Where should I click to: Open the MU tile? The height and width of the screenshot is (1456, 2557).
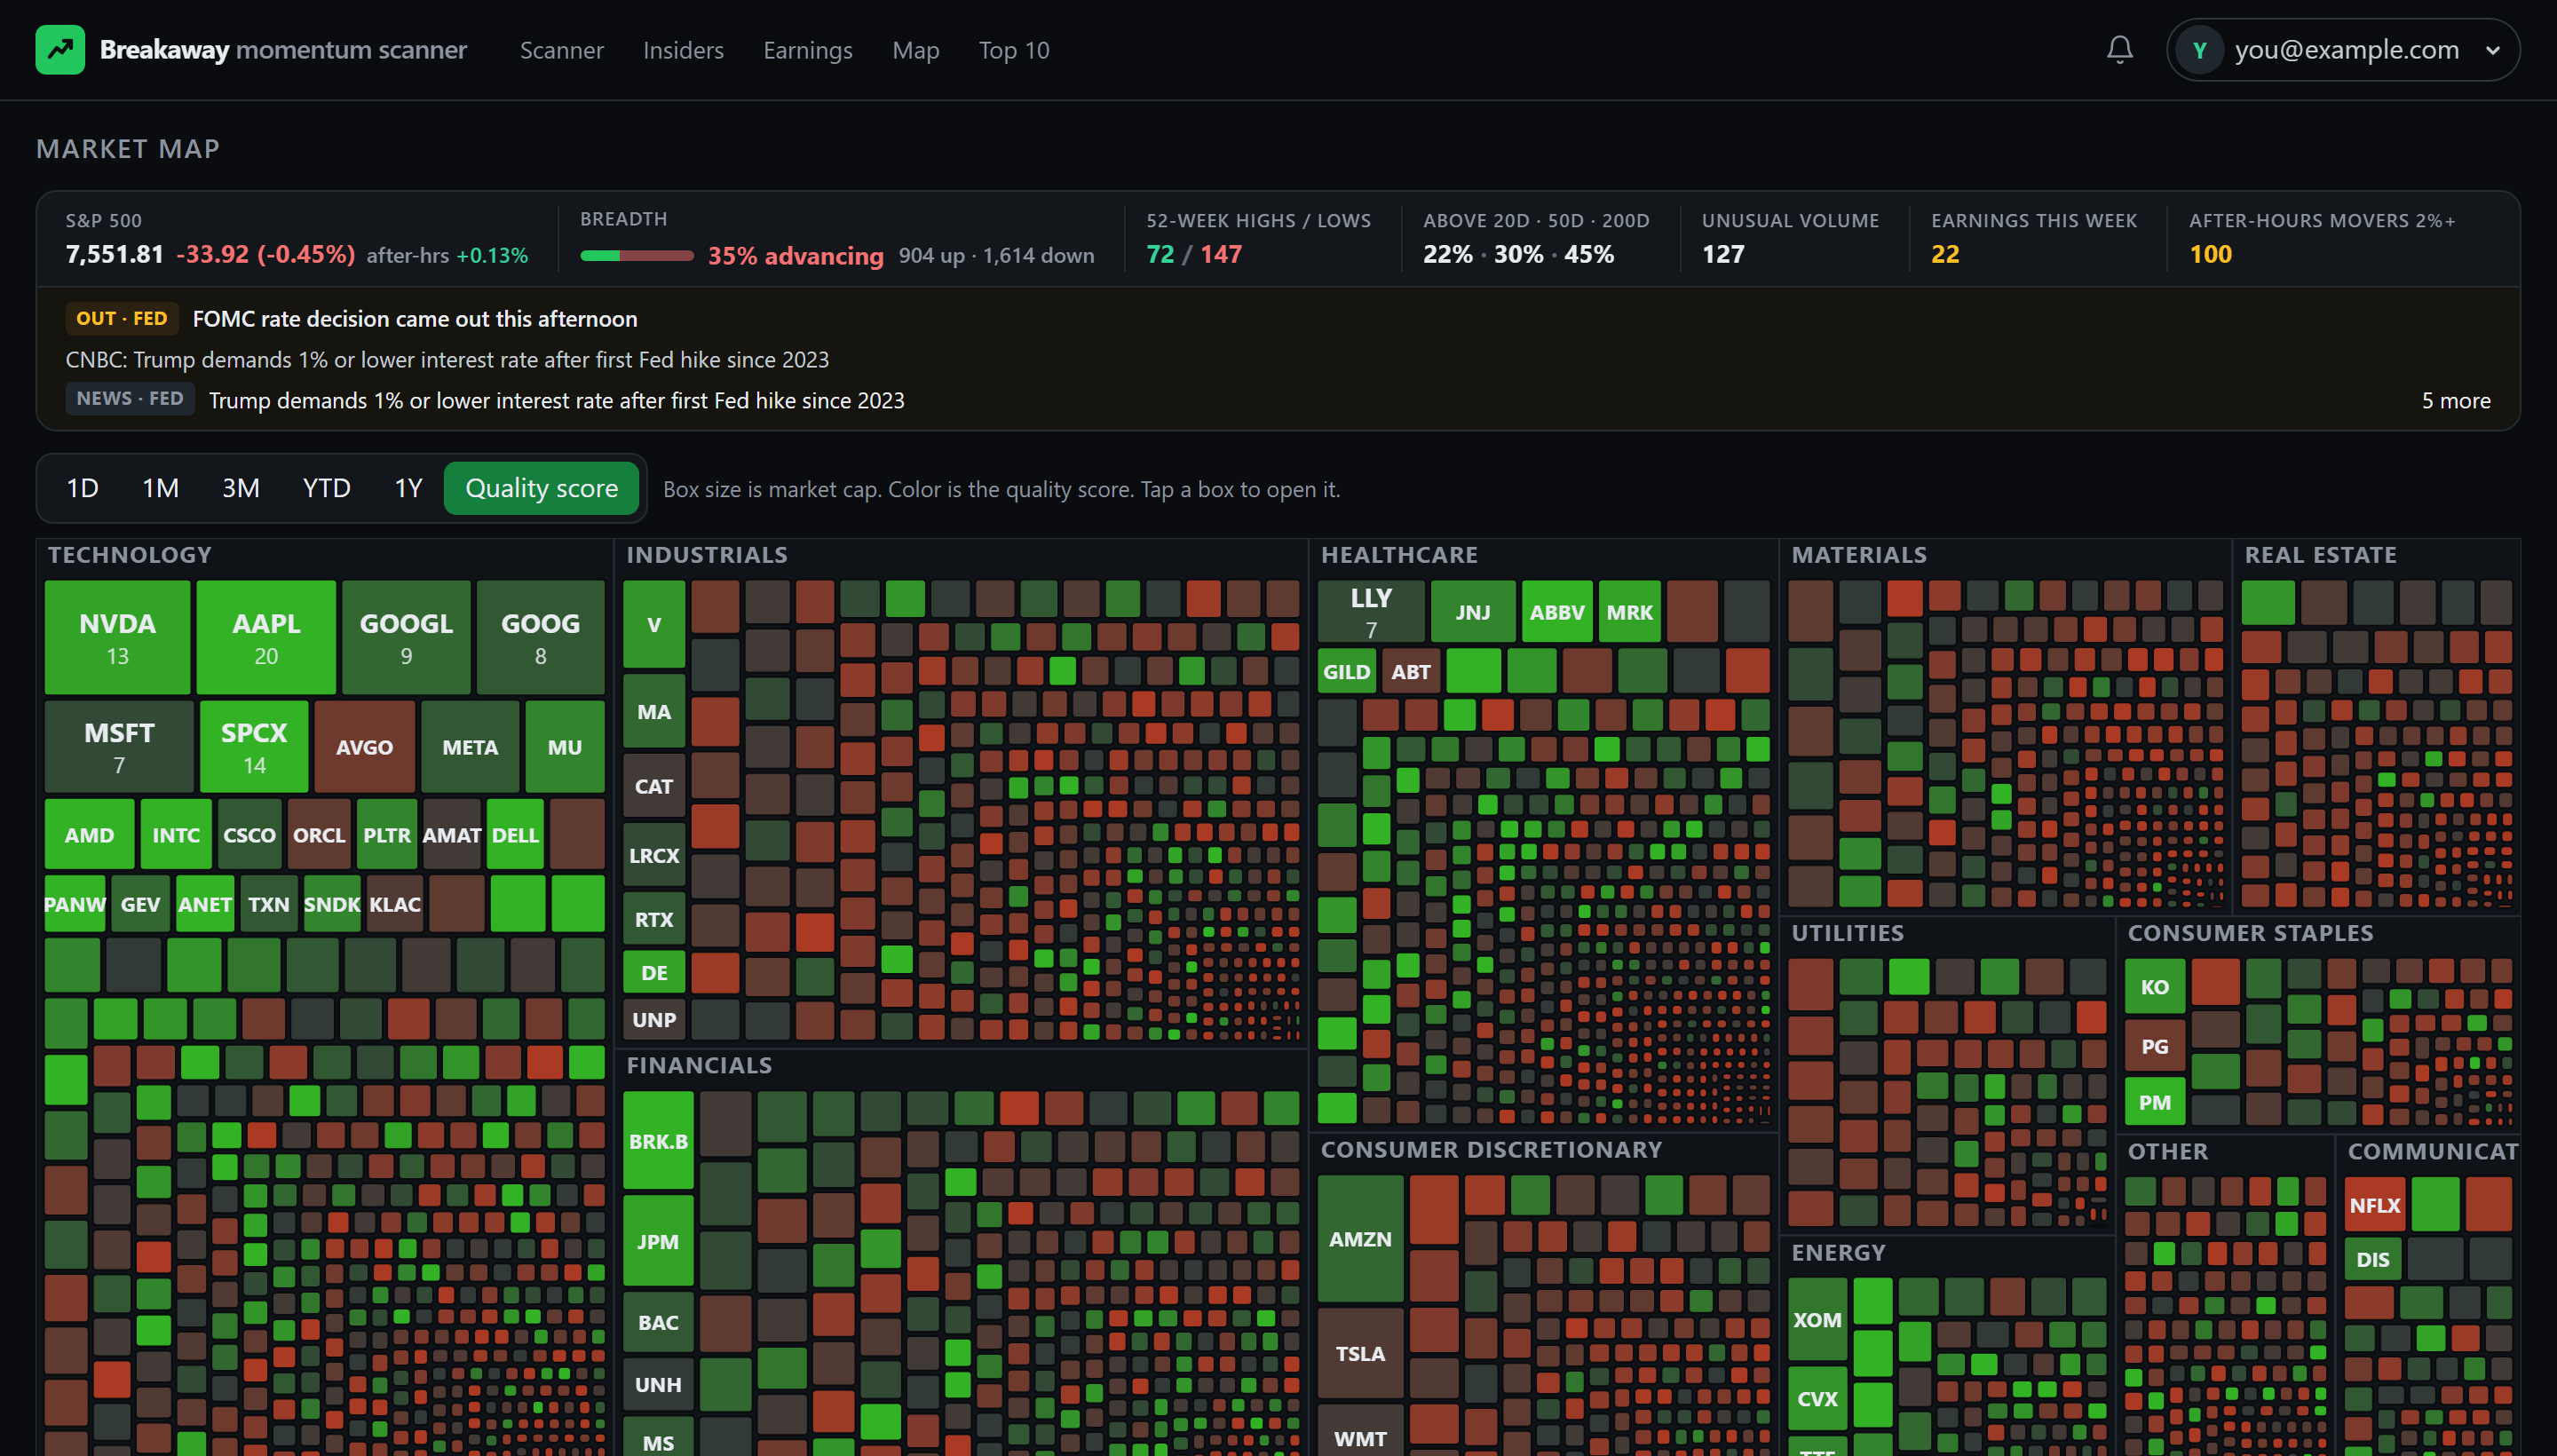coord(564,747)
